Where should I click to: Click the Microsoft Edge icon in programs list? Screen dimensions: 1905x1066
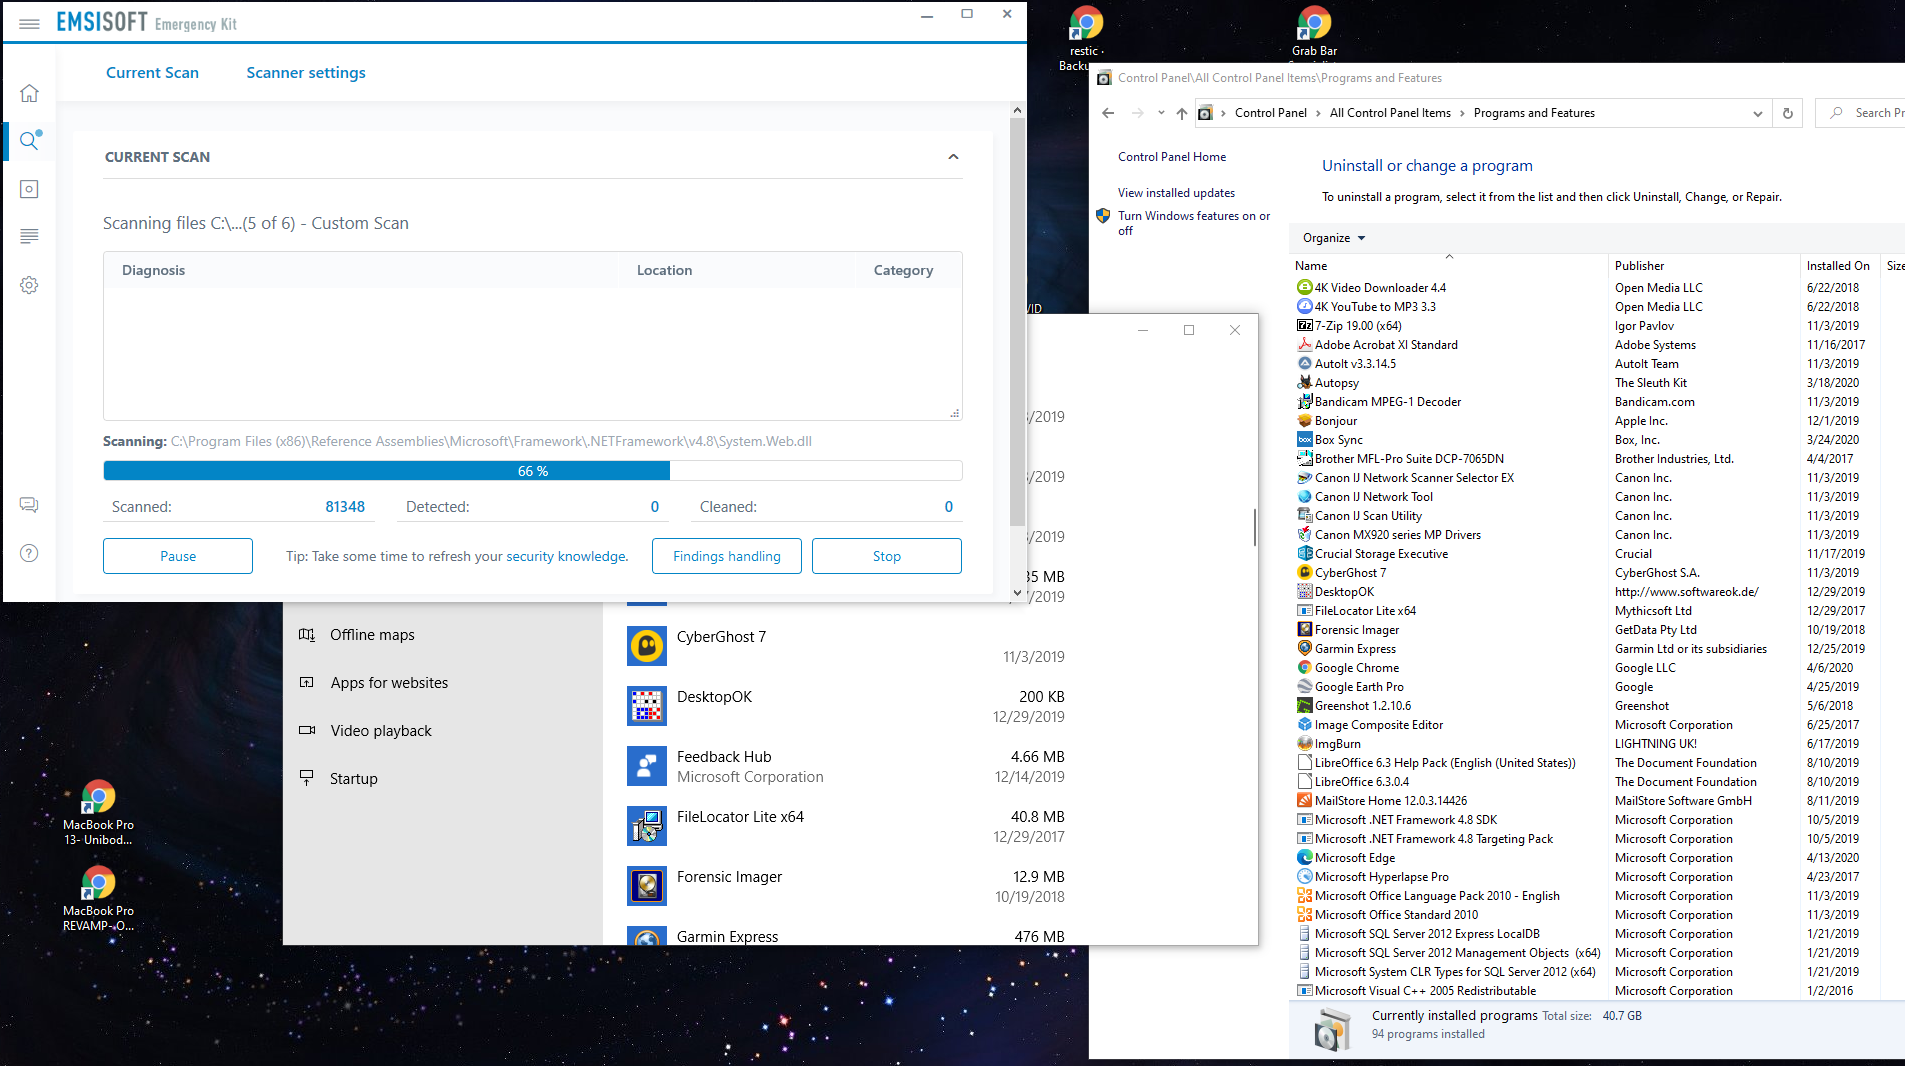pos(1304,858)
